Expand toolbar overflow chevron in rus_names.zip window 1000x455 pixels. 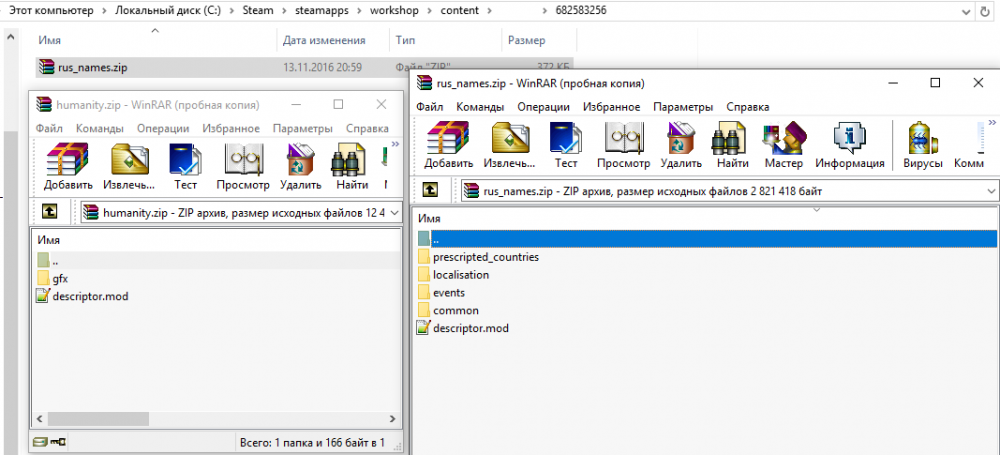[993, 121]
